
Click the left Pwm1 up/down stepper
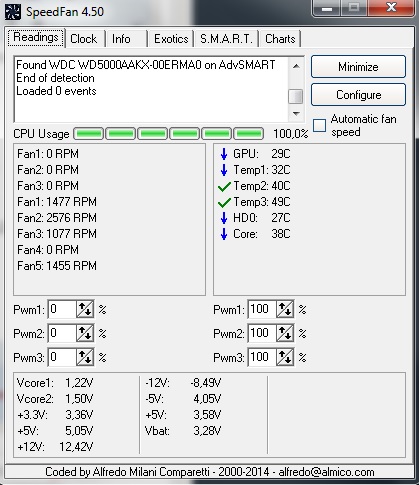pyautogui.click(x=85, y=309)
